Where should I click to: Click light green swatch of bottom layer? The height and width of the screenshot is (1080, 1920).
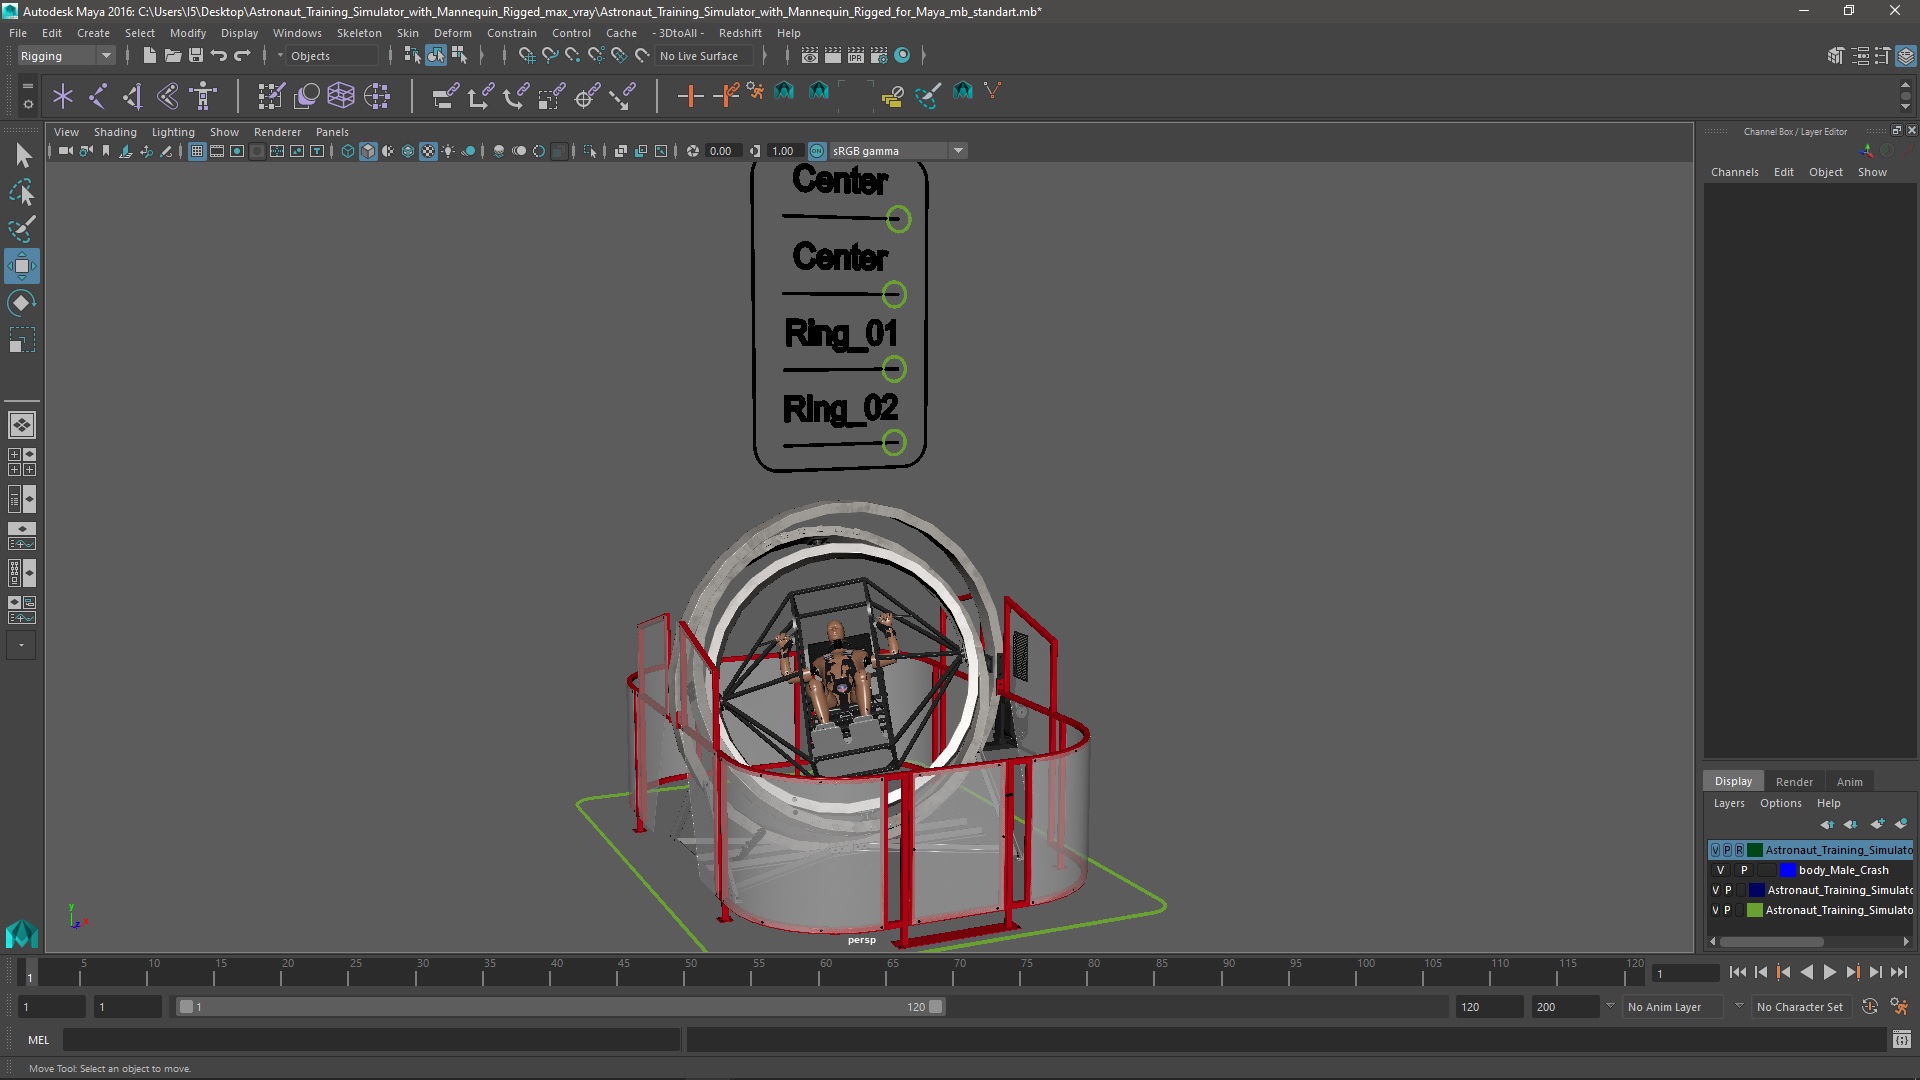(x=1754, y=910)
